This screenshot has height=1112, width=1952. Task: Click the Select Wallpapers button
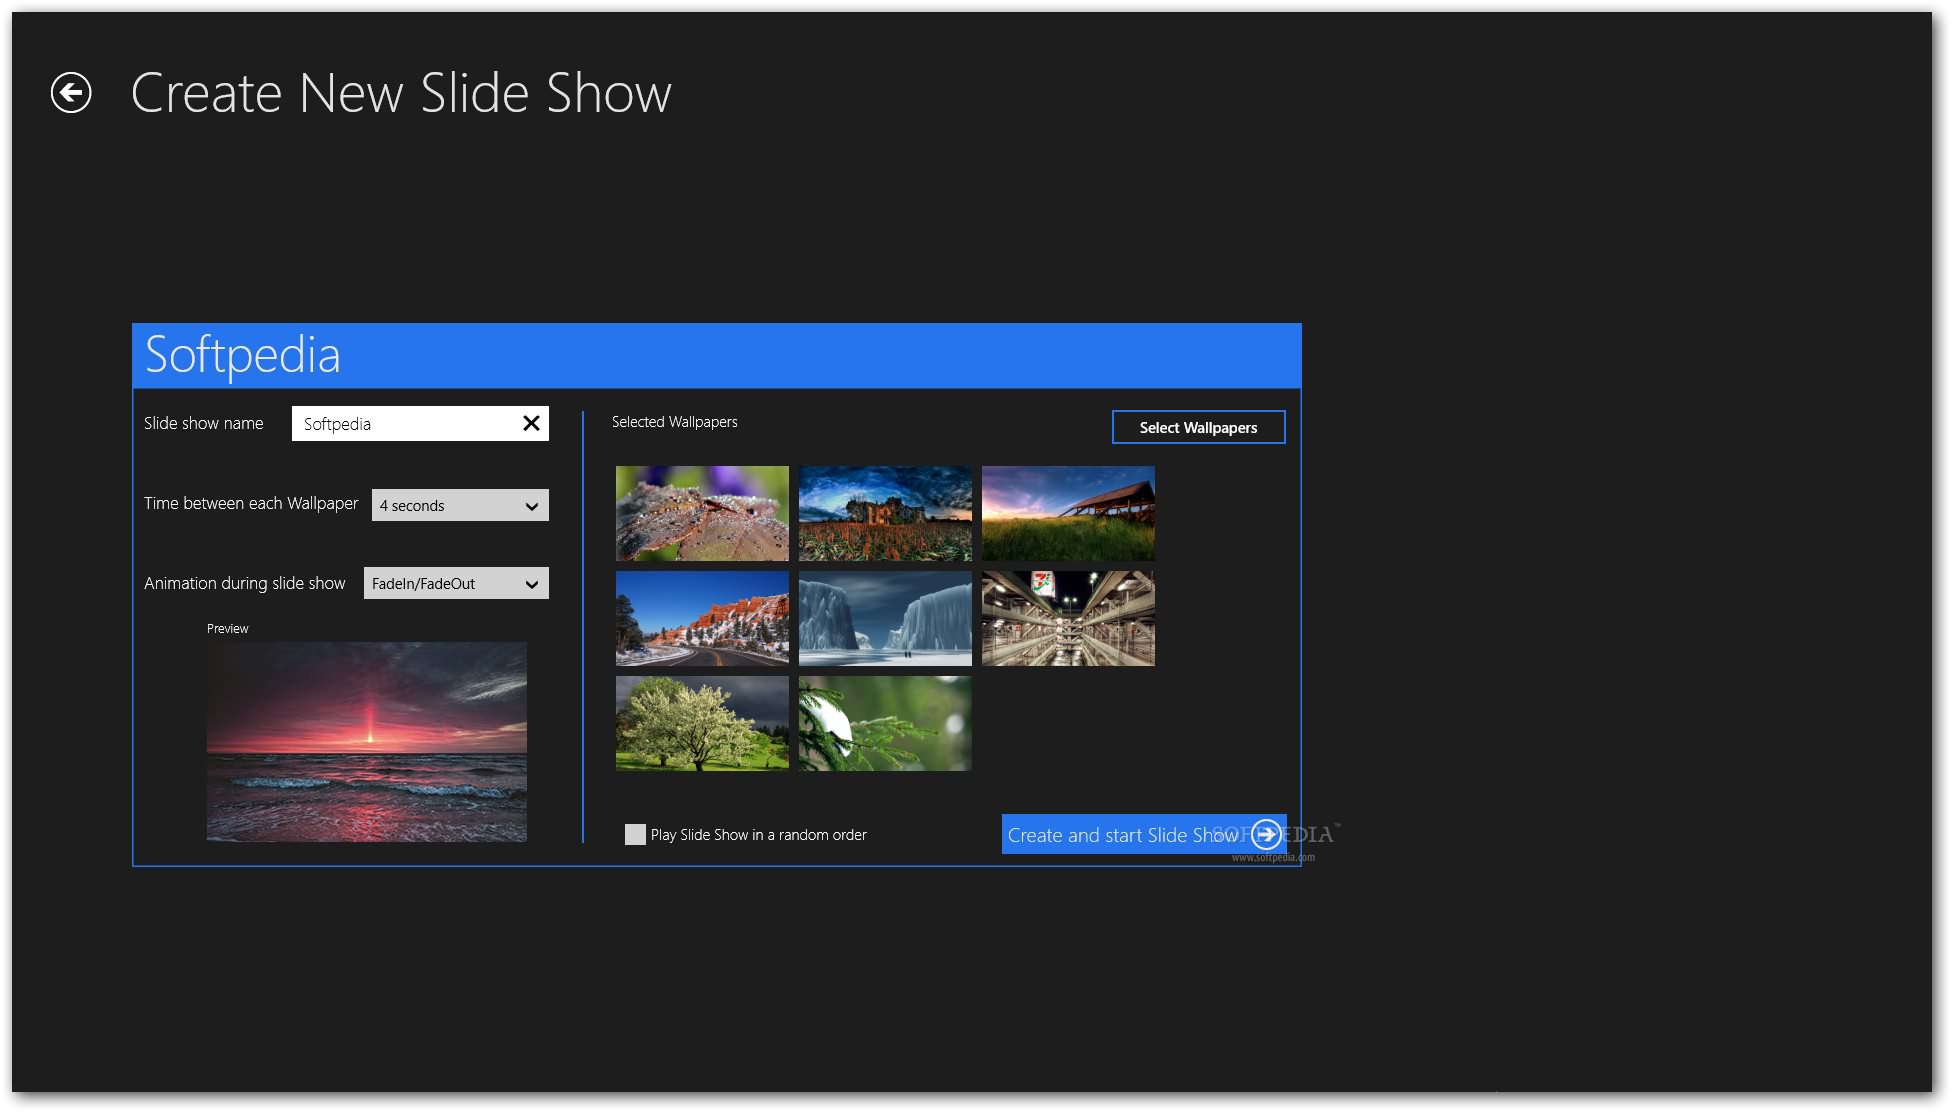1198,427
